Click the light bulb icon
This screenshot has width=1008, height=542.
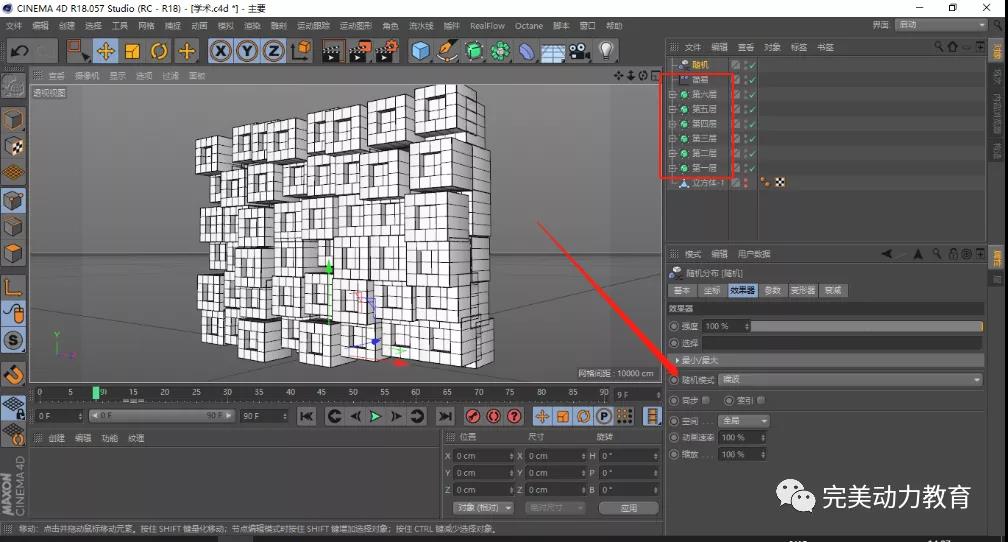(x=607, y=51)
